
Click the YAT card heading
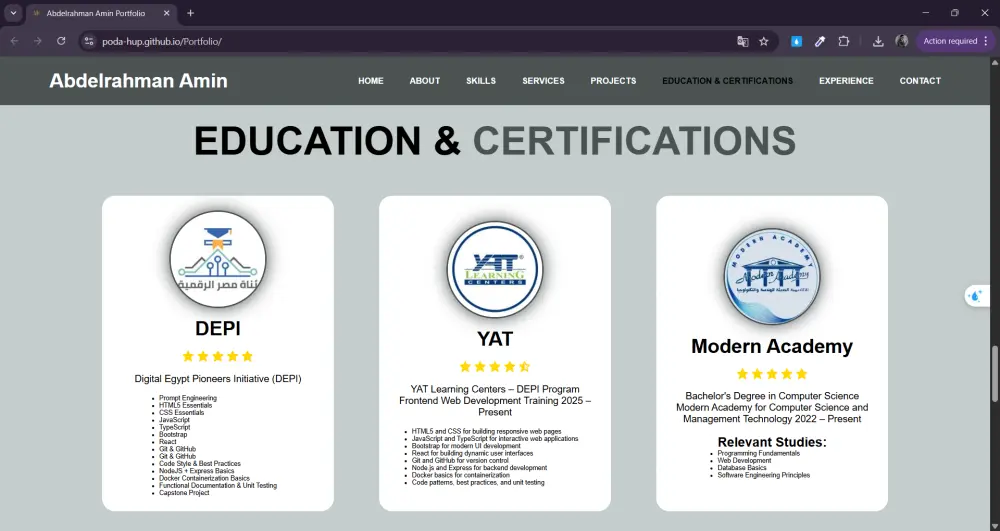coord(495,338)
